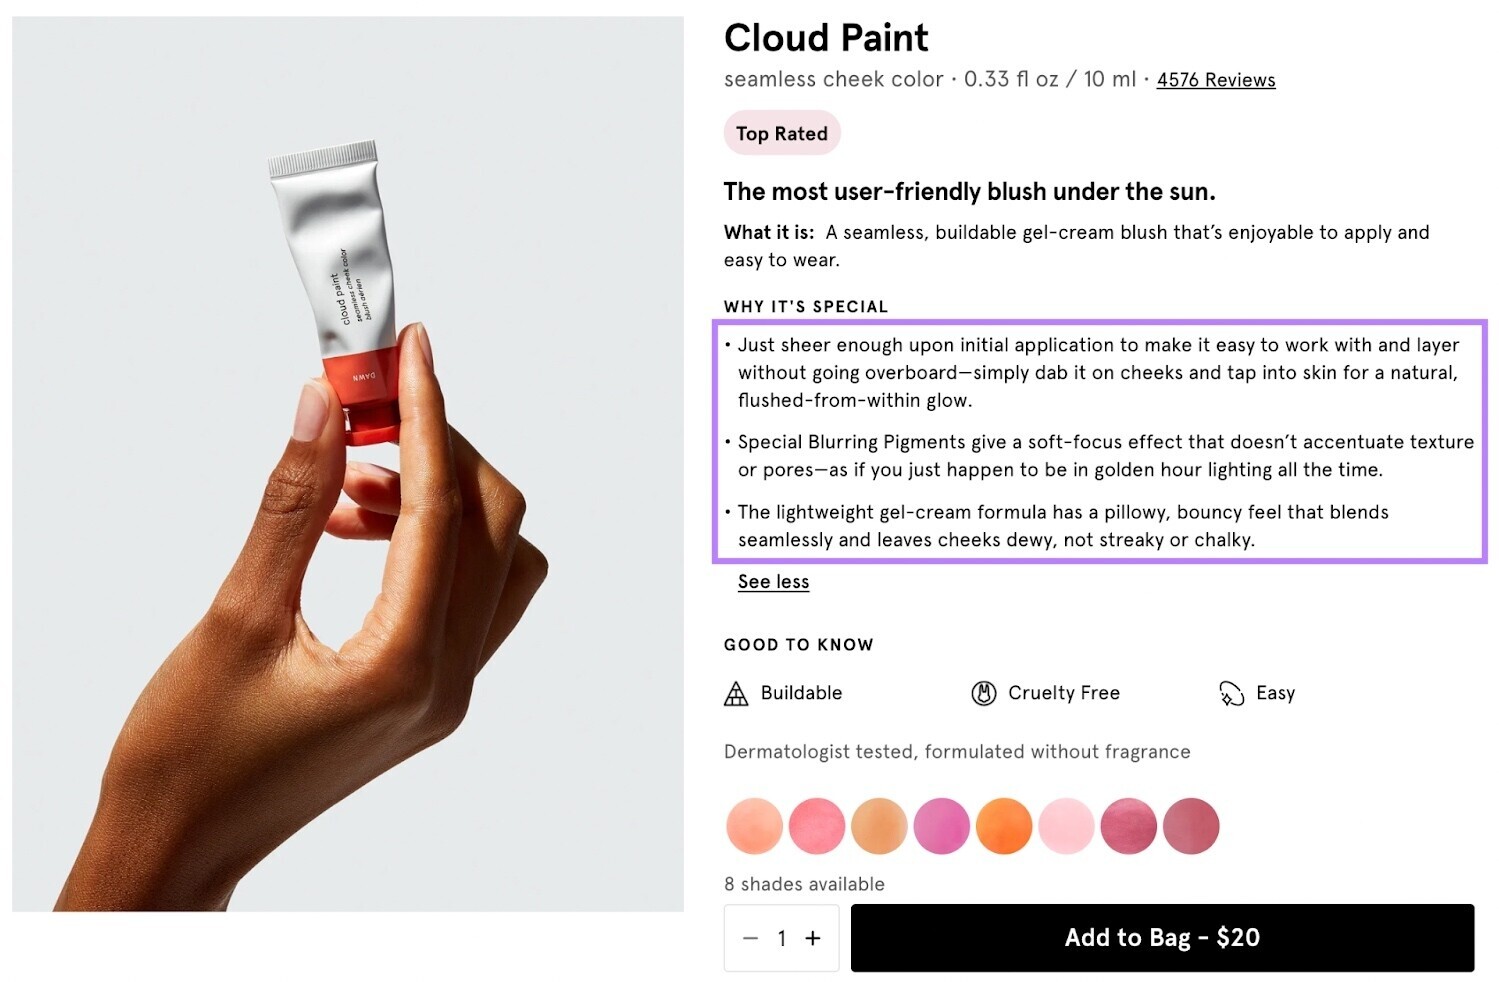
Task: Select the tan shade swatch
Action: pos(879,825)
